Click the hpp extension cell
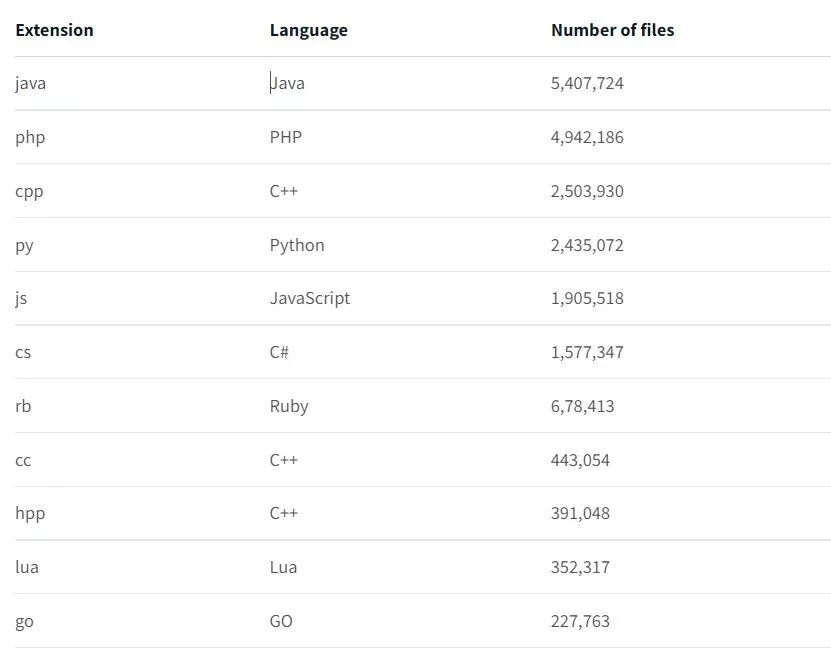The image size is (831, 649). (x=30, y=514)
